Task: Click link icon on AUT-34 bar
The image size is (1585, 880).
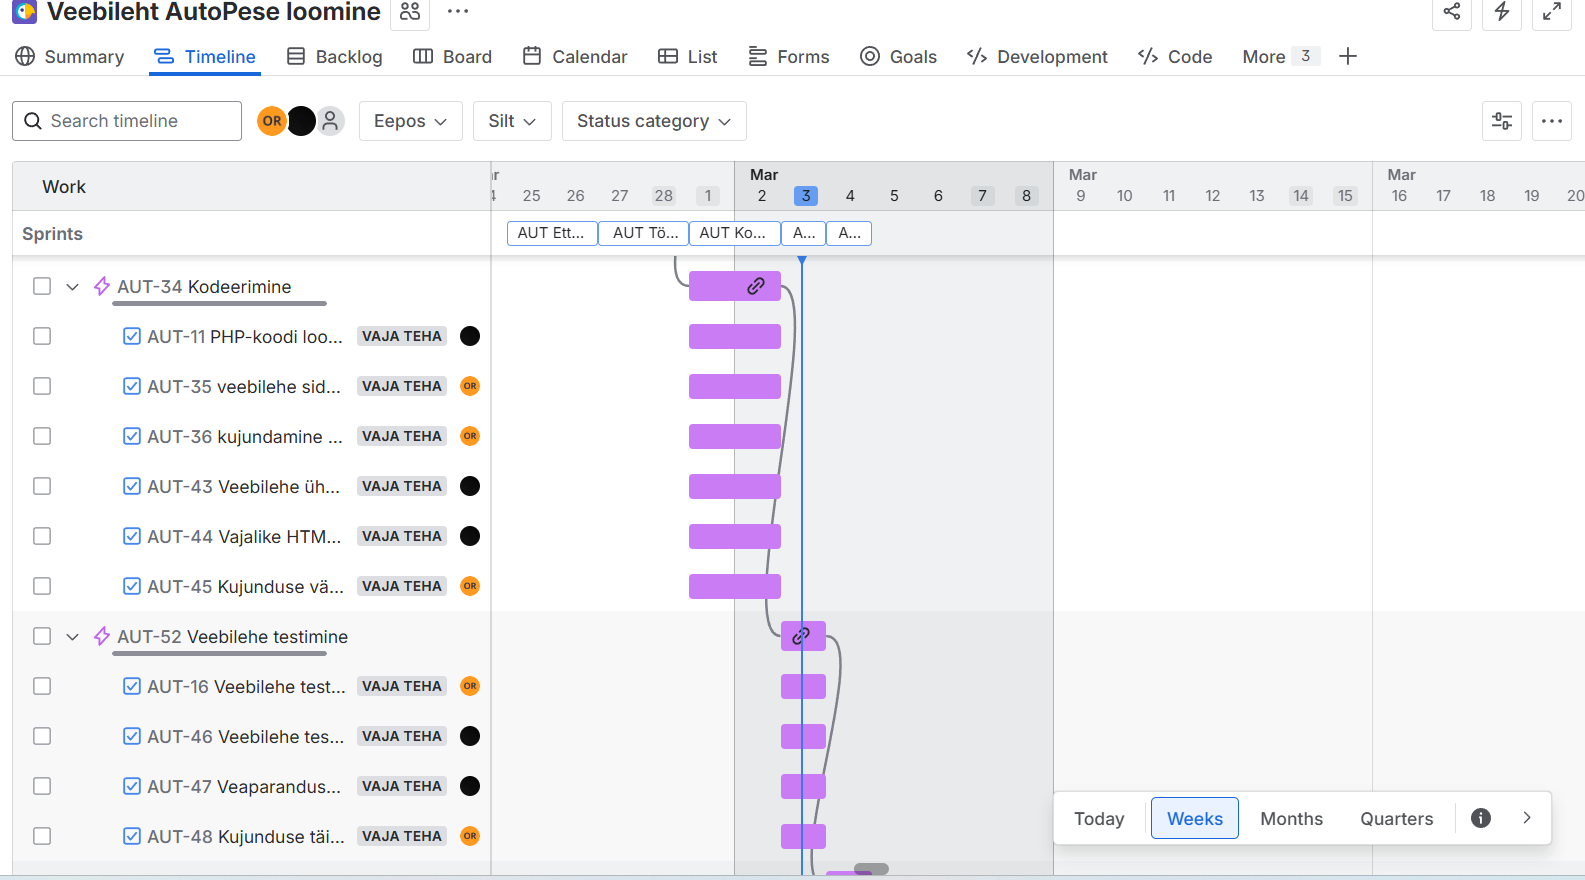Action: coord(756,286)
